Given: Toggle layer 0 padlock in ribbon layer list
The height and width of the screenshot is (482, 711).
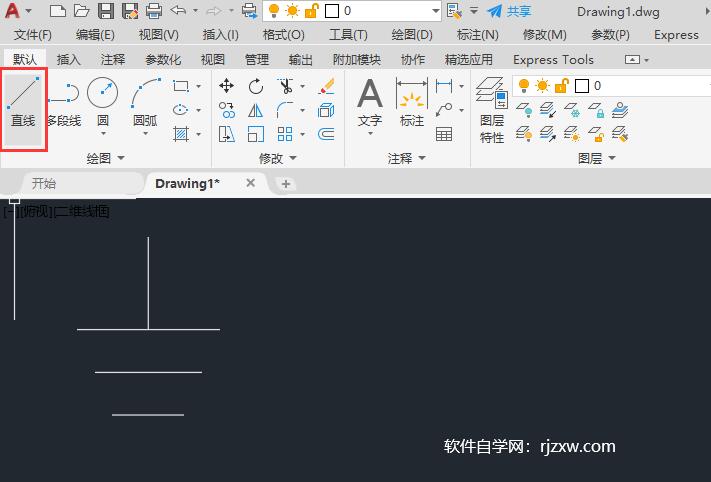Looking at the screenshot, I should [x=561, y=85].
